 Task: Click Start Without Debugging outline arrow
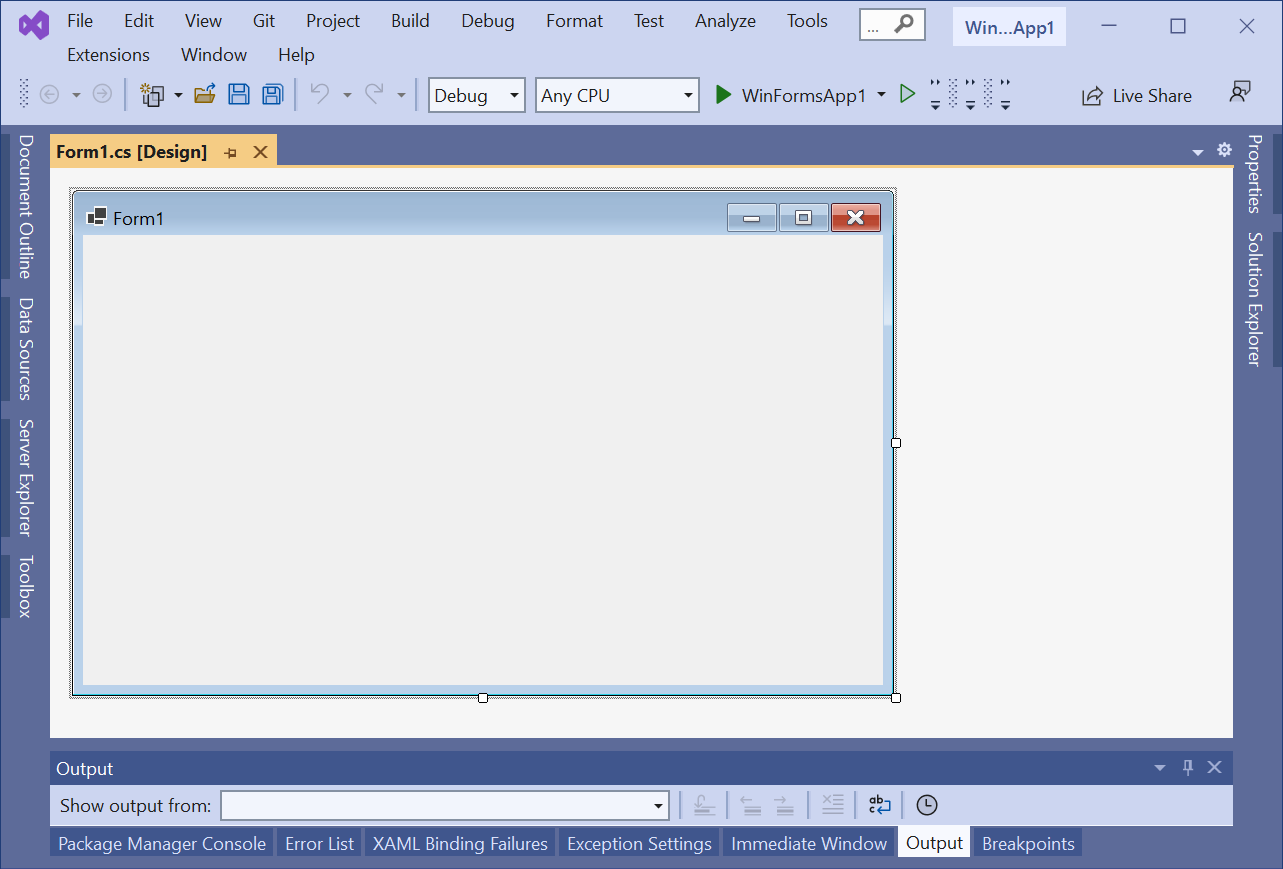click(x=907, y=95)
